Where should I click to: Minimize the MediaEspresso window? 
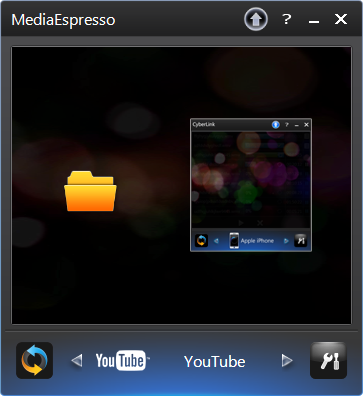pyautogui.click(x=314, y=22)
